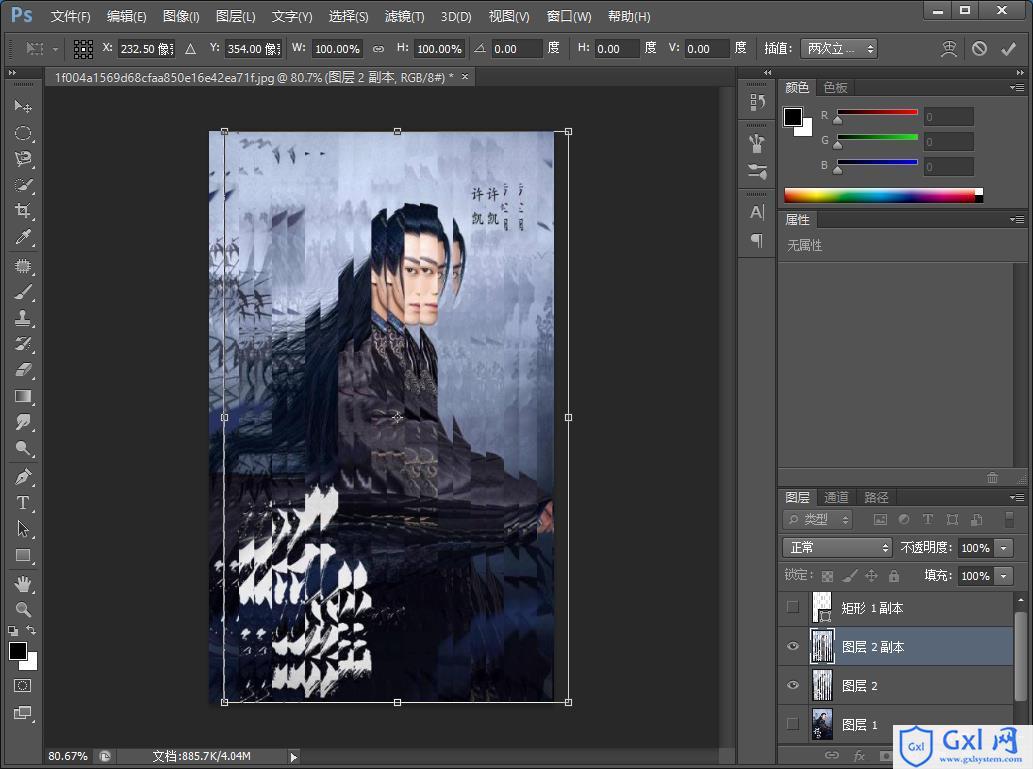Commit the transform with checkmark
Image resolution: width=1033 pixels, height=769 pixels.
[x=1008, y=49]
